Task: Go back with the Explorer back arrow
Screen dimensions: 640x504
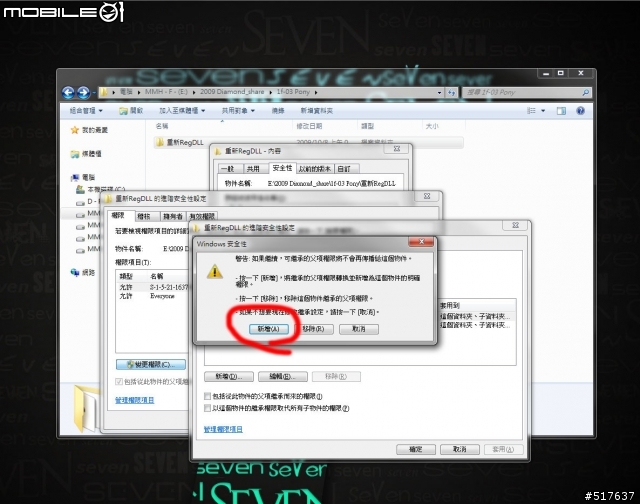Action: point(68,93)
